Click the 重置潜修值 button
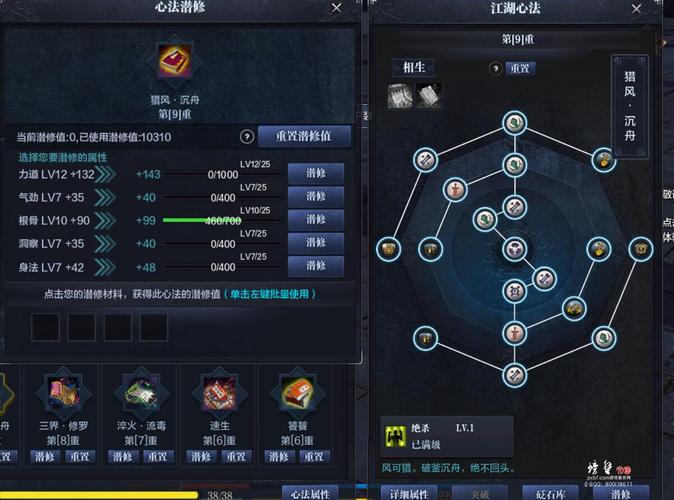Image resolution: width=674 pixels, height=500 pixels. click(304, 136)
